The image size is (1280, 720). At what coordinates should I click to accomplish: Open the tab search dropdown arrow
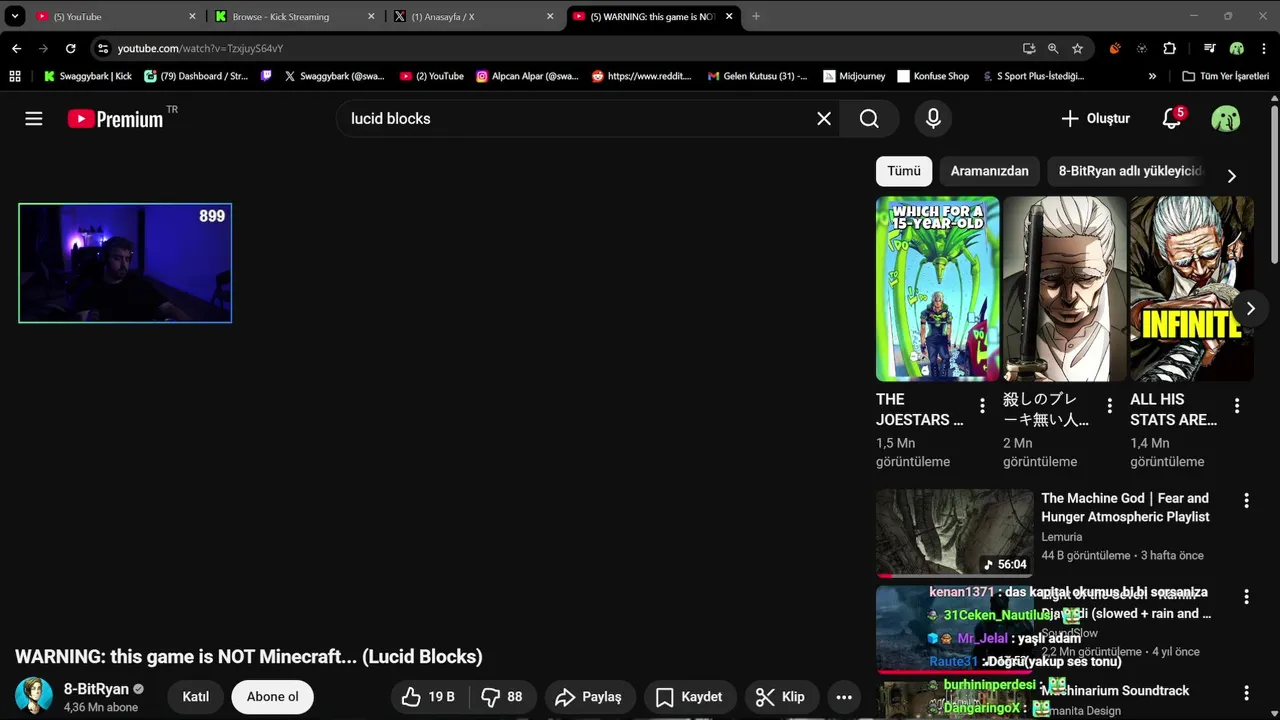pyautogui.click(x=15, y=17)
